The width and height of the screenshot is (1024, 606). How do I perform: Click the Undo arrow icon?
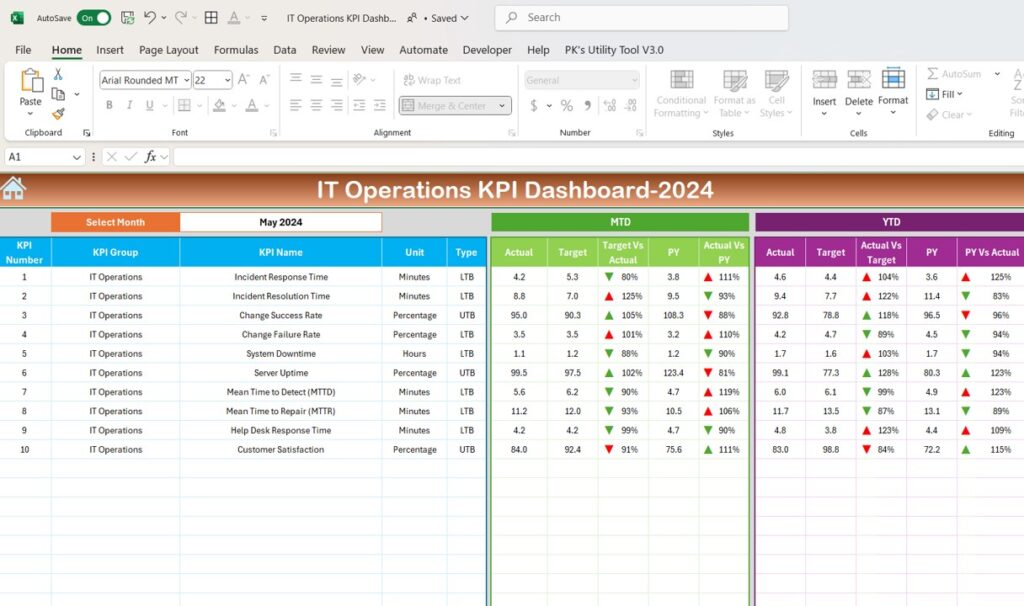[150, 18]
